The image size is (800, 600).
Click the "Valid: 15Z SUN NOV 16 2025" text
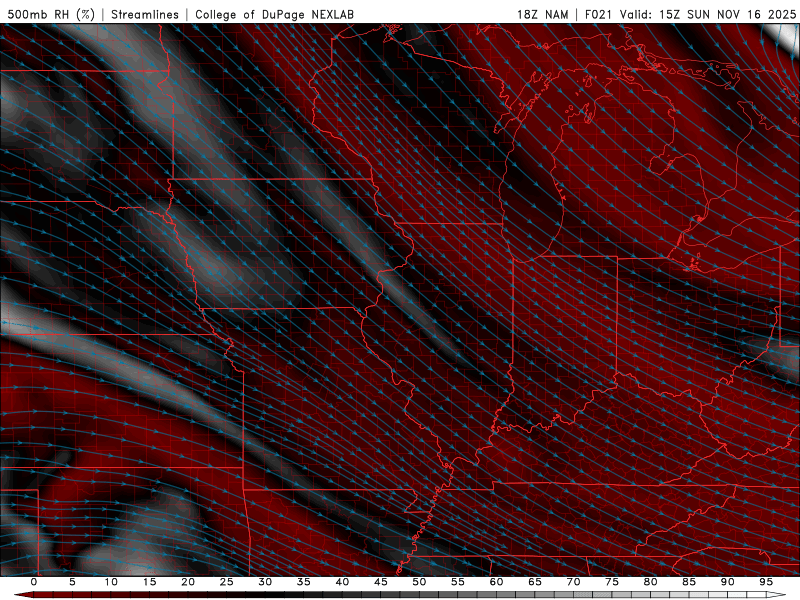coord(708,14)
